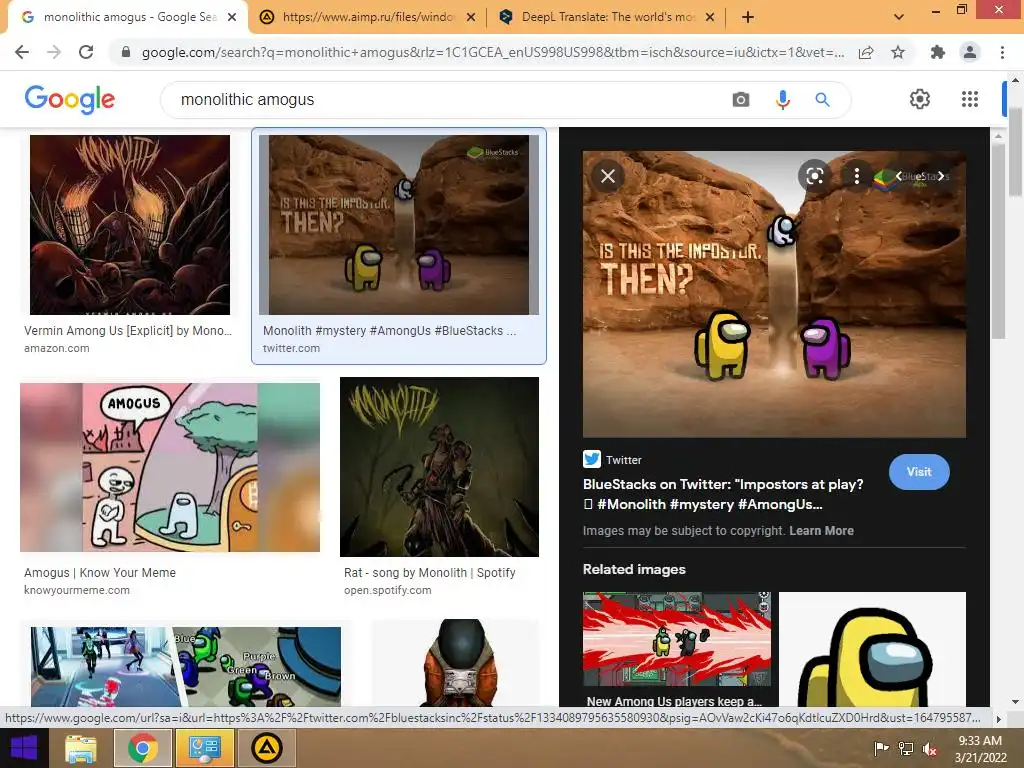Open related yellow crewmate drawing
Screen dimensions: 1024x768
click(x=872, y=649)
